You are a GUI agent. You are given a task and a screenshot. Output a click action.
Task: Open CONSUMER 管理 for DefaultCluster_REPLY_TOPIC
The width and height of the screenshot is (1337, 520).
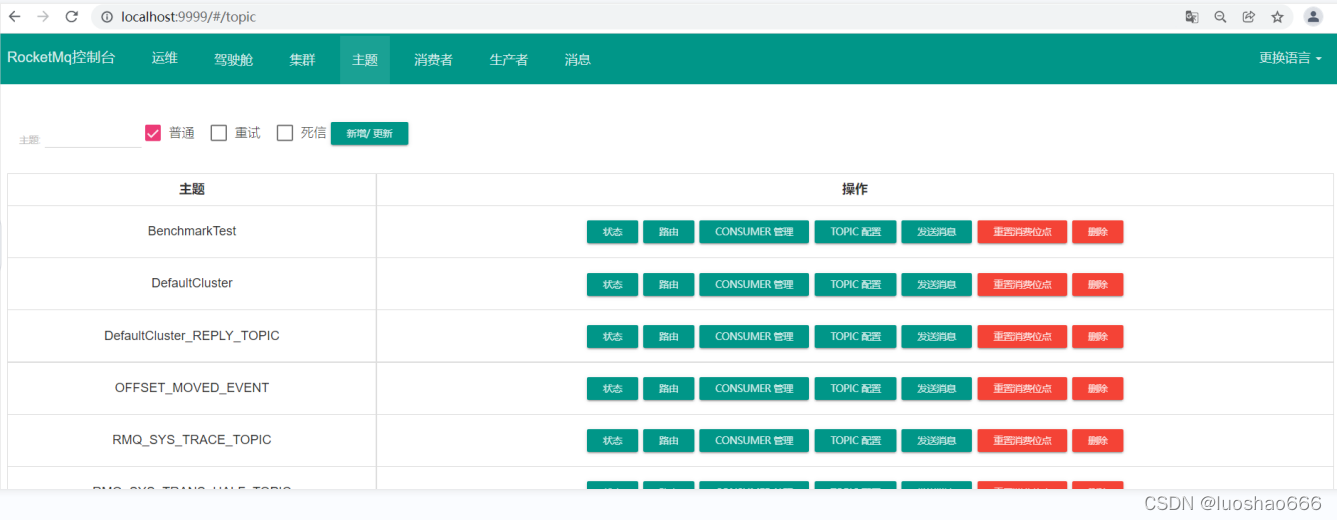click(x=754, y=337)
